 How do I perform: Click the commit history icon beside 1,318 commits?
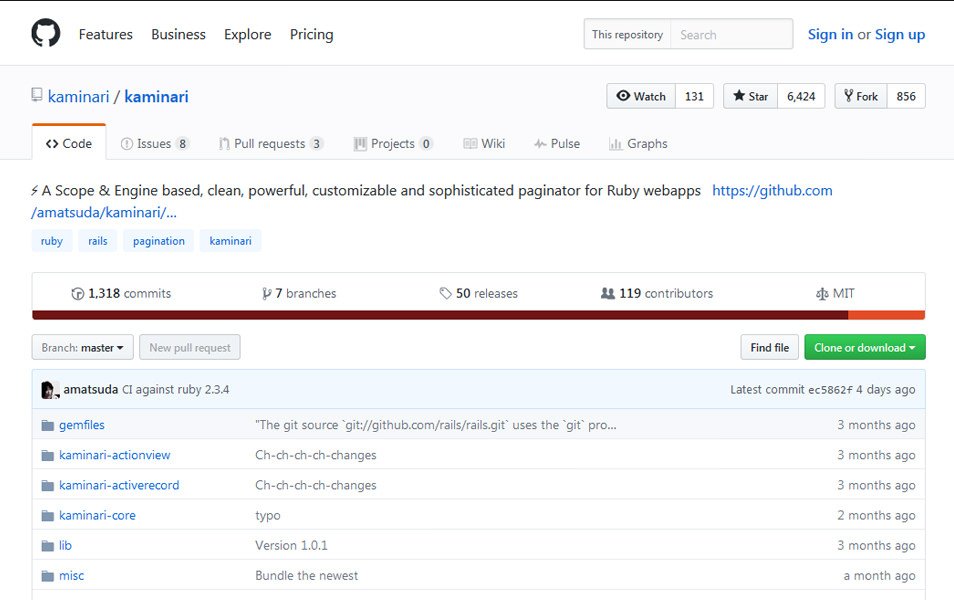(79, 293)
